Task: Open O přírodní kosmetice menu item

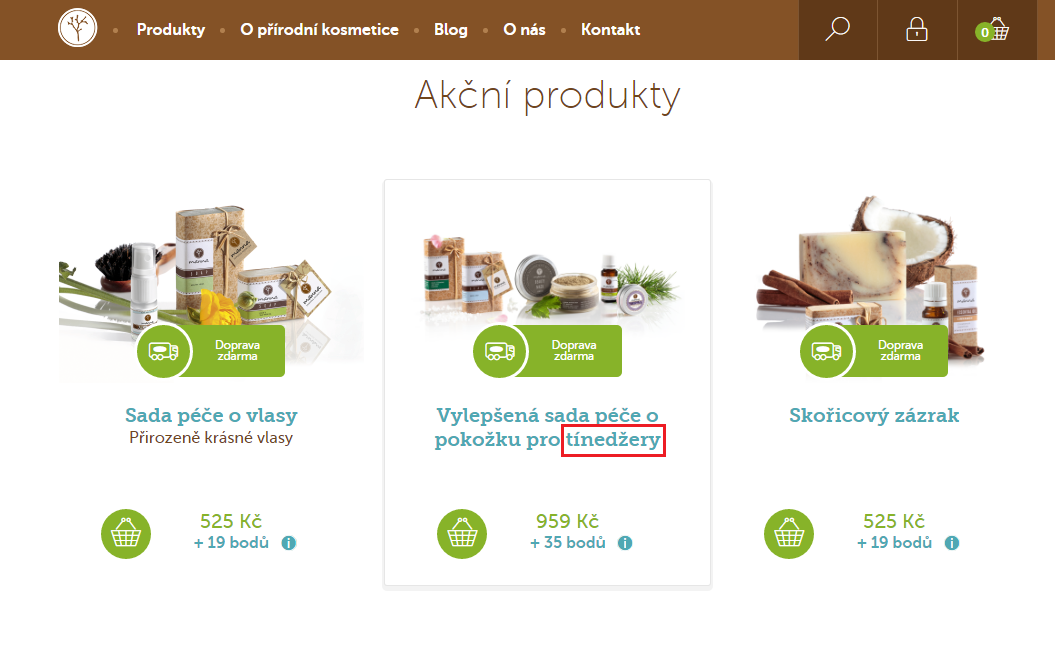Action: pos(320,30)
